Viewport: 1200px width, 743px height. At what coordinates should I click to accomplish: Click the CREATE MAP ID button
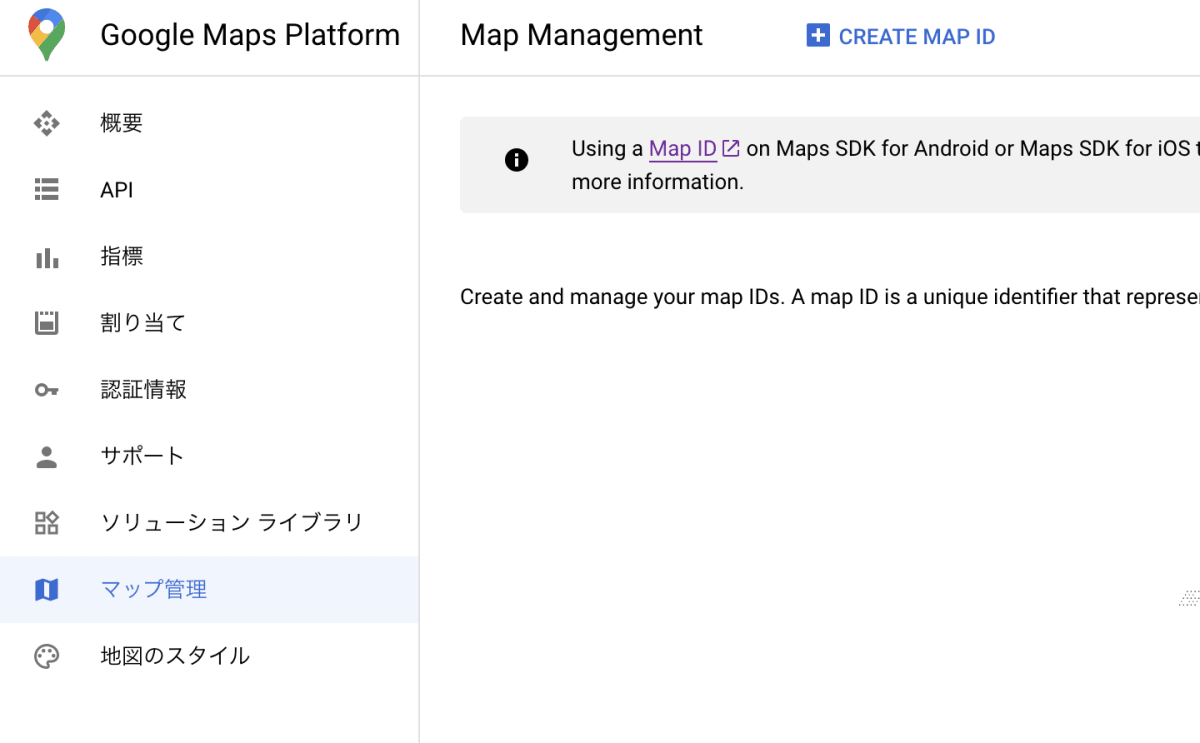click(901, 36)
